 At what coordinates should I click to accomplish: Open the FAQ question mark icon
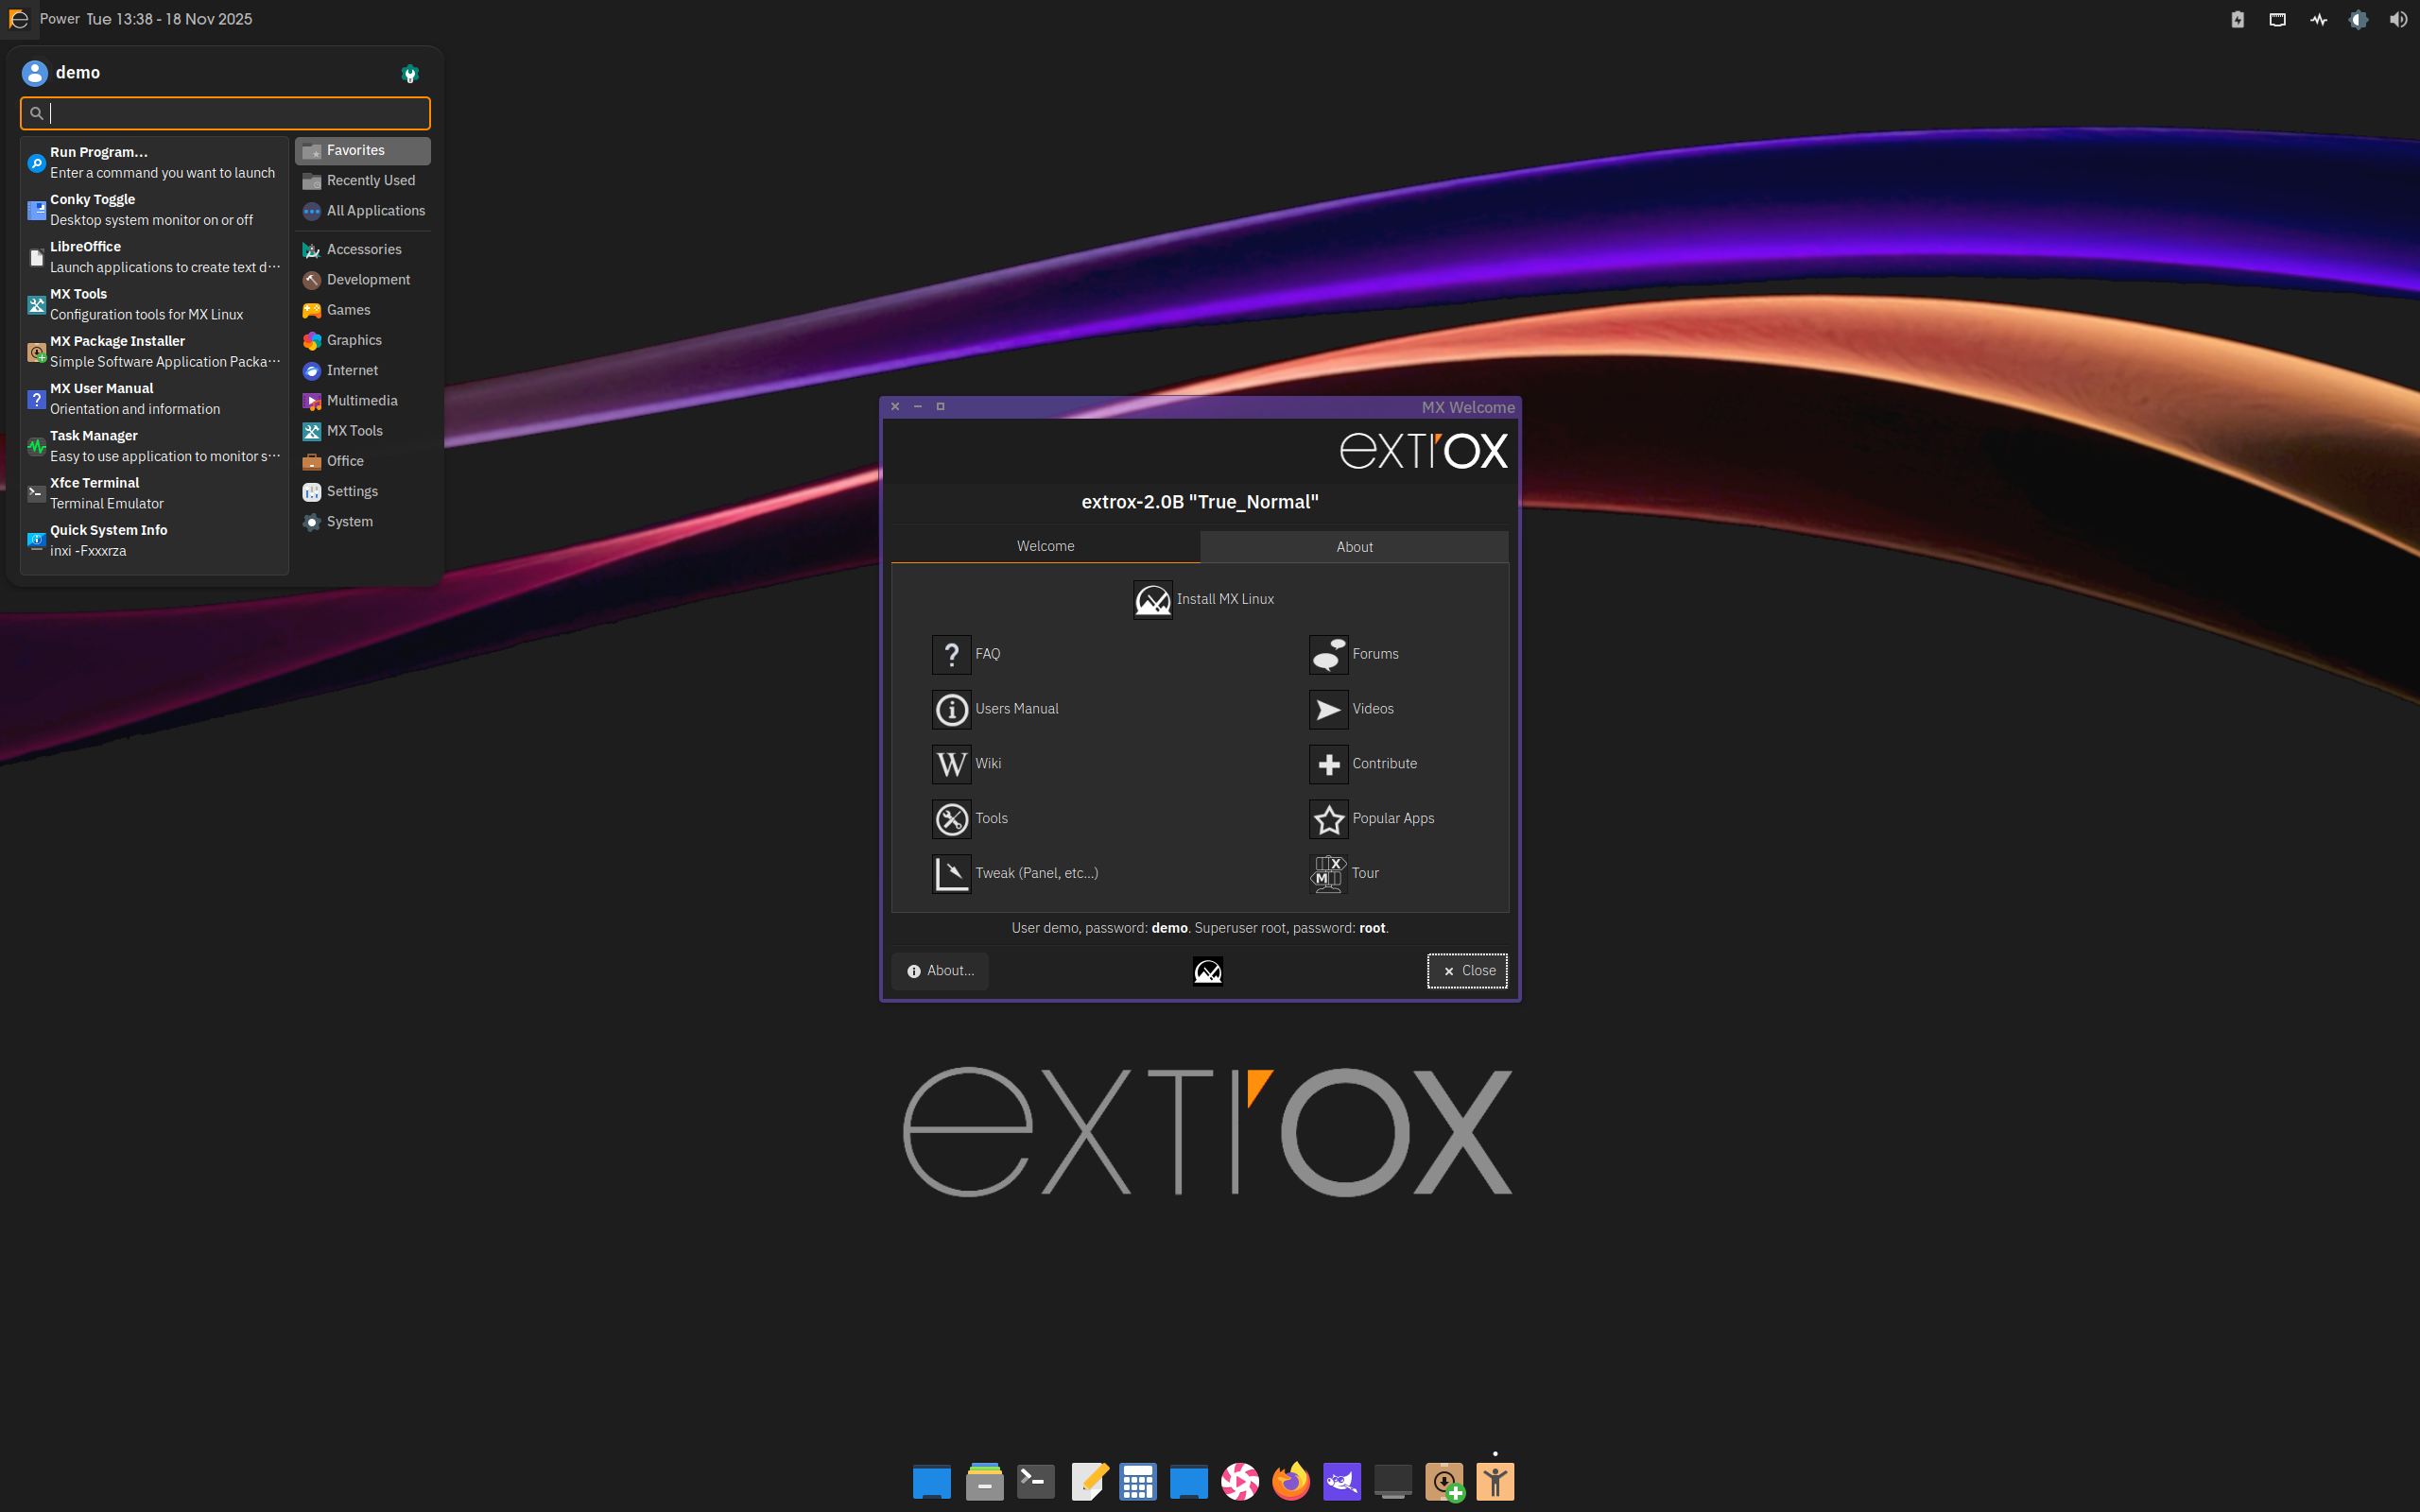tap(951, 655)
